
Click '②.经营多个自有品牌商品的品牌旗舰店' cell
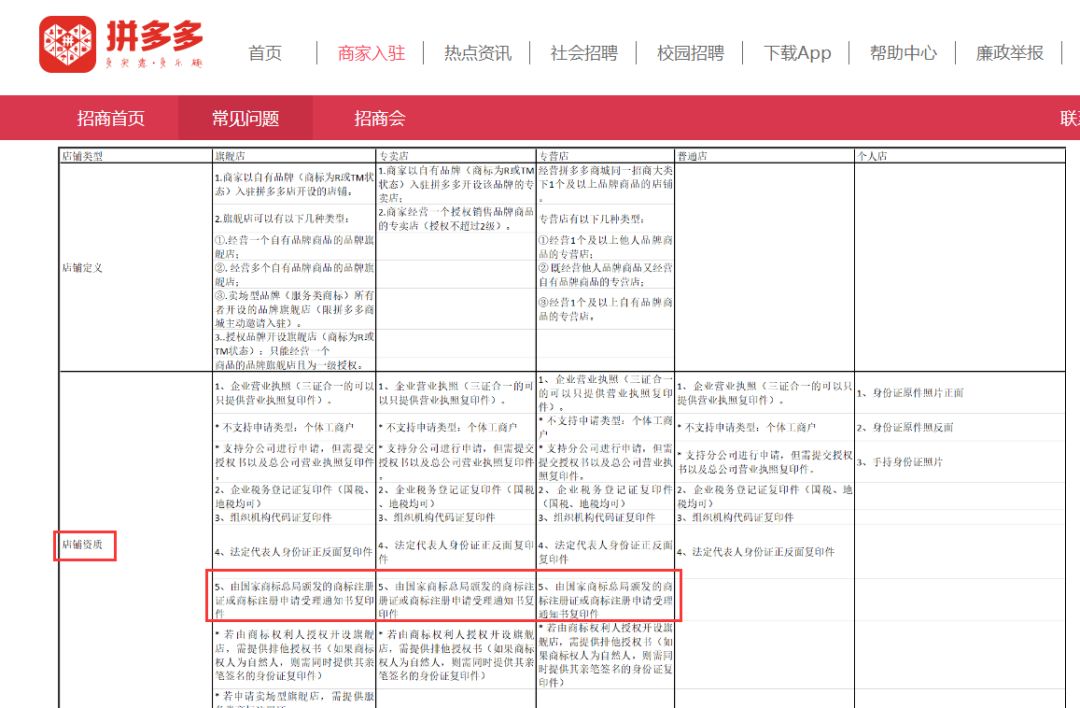(294, 274)
